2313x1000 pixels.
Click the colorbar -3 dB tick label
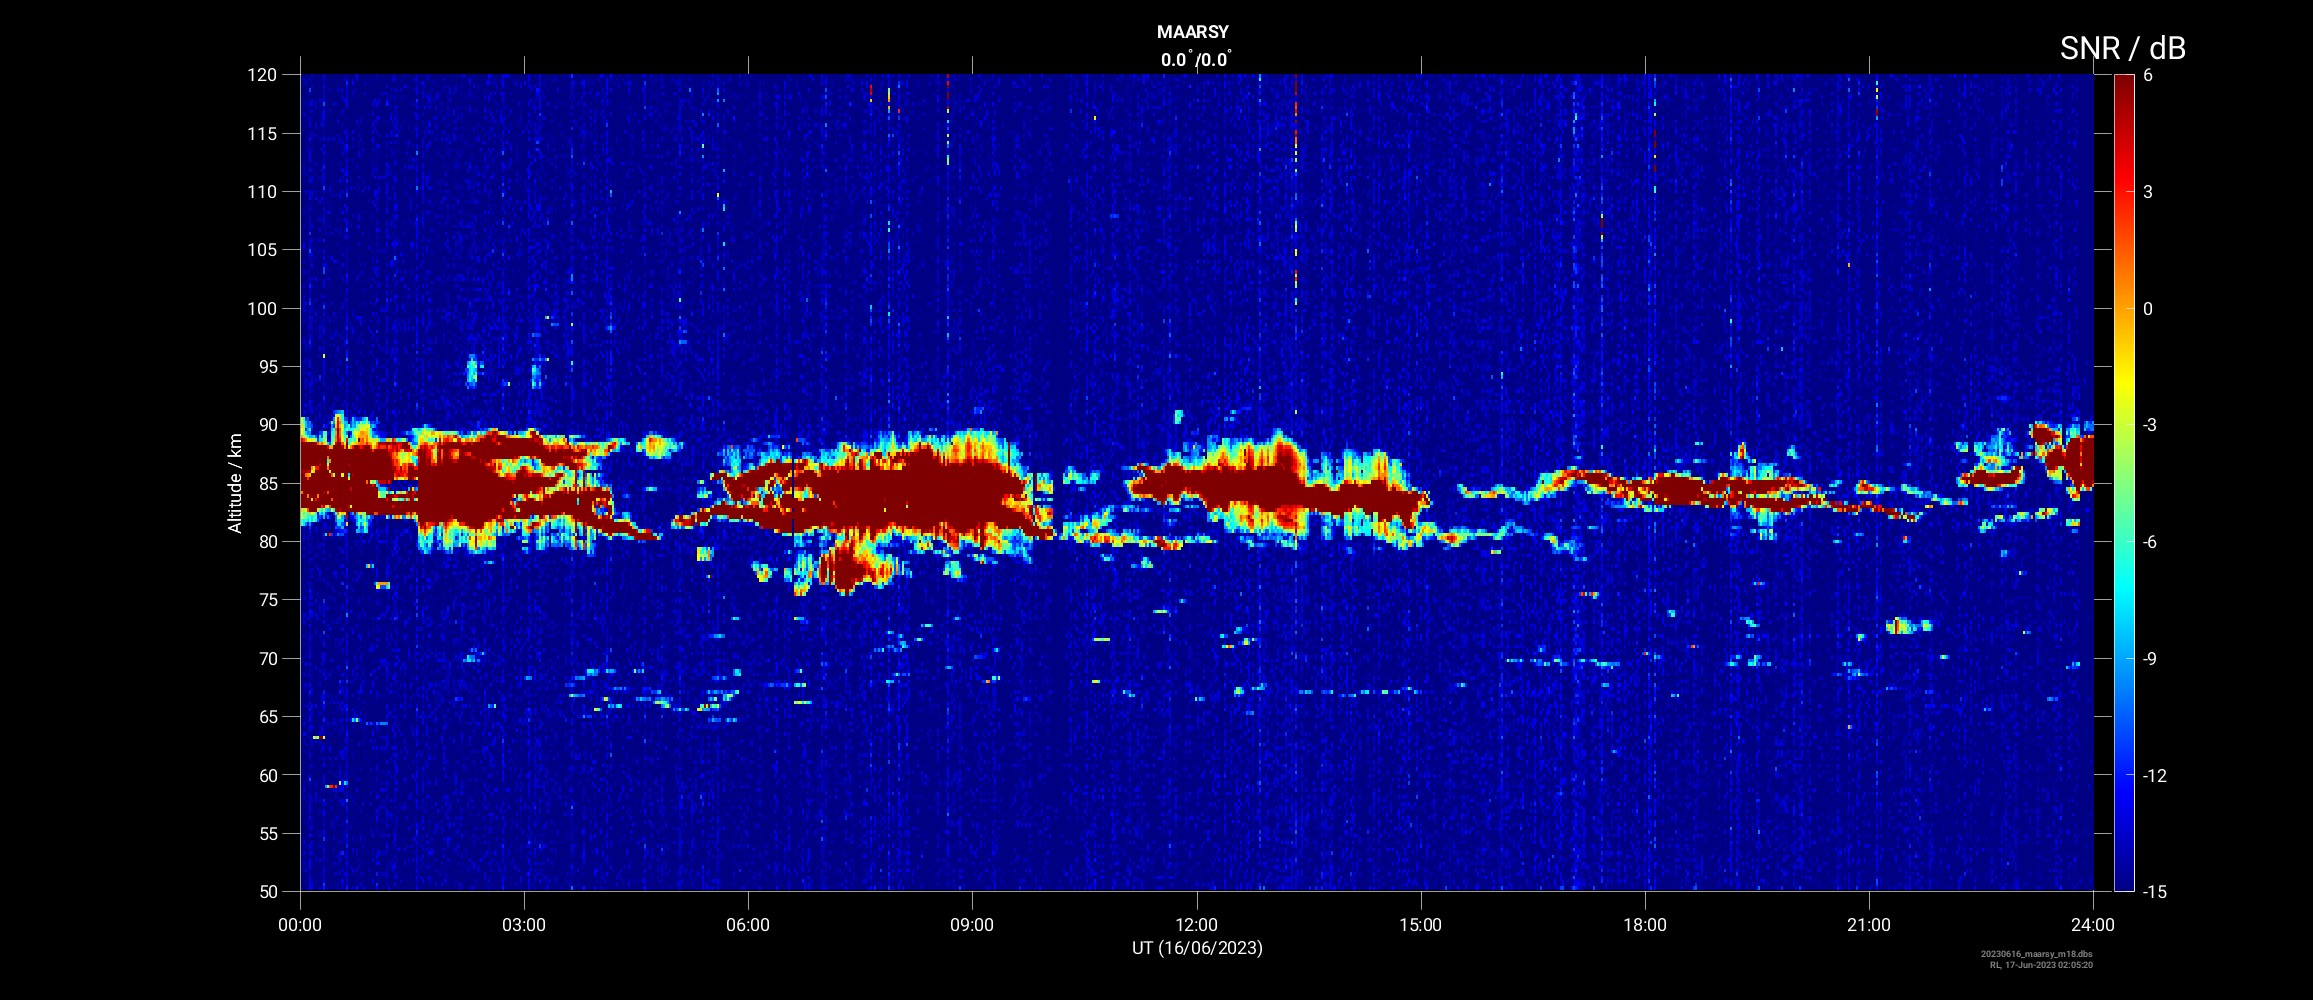coord(2151,425)
